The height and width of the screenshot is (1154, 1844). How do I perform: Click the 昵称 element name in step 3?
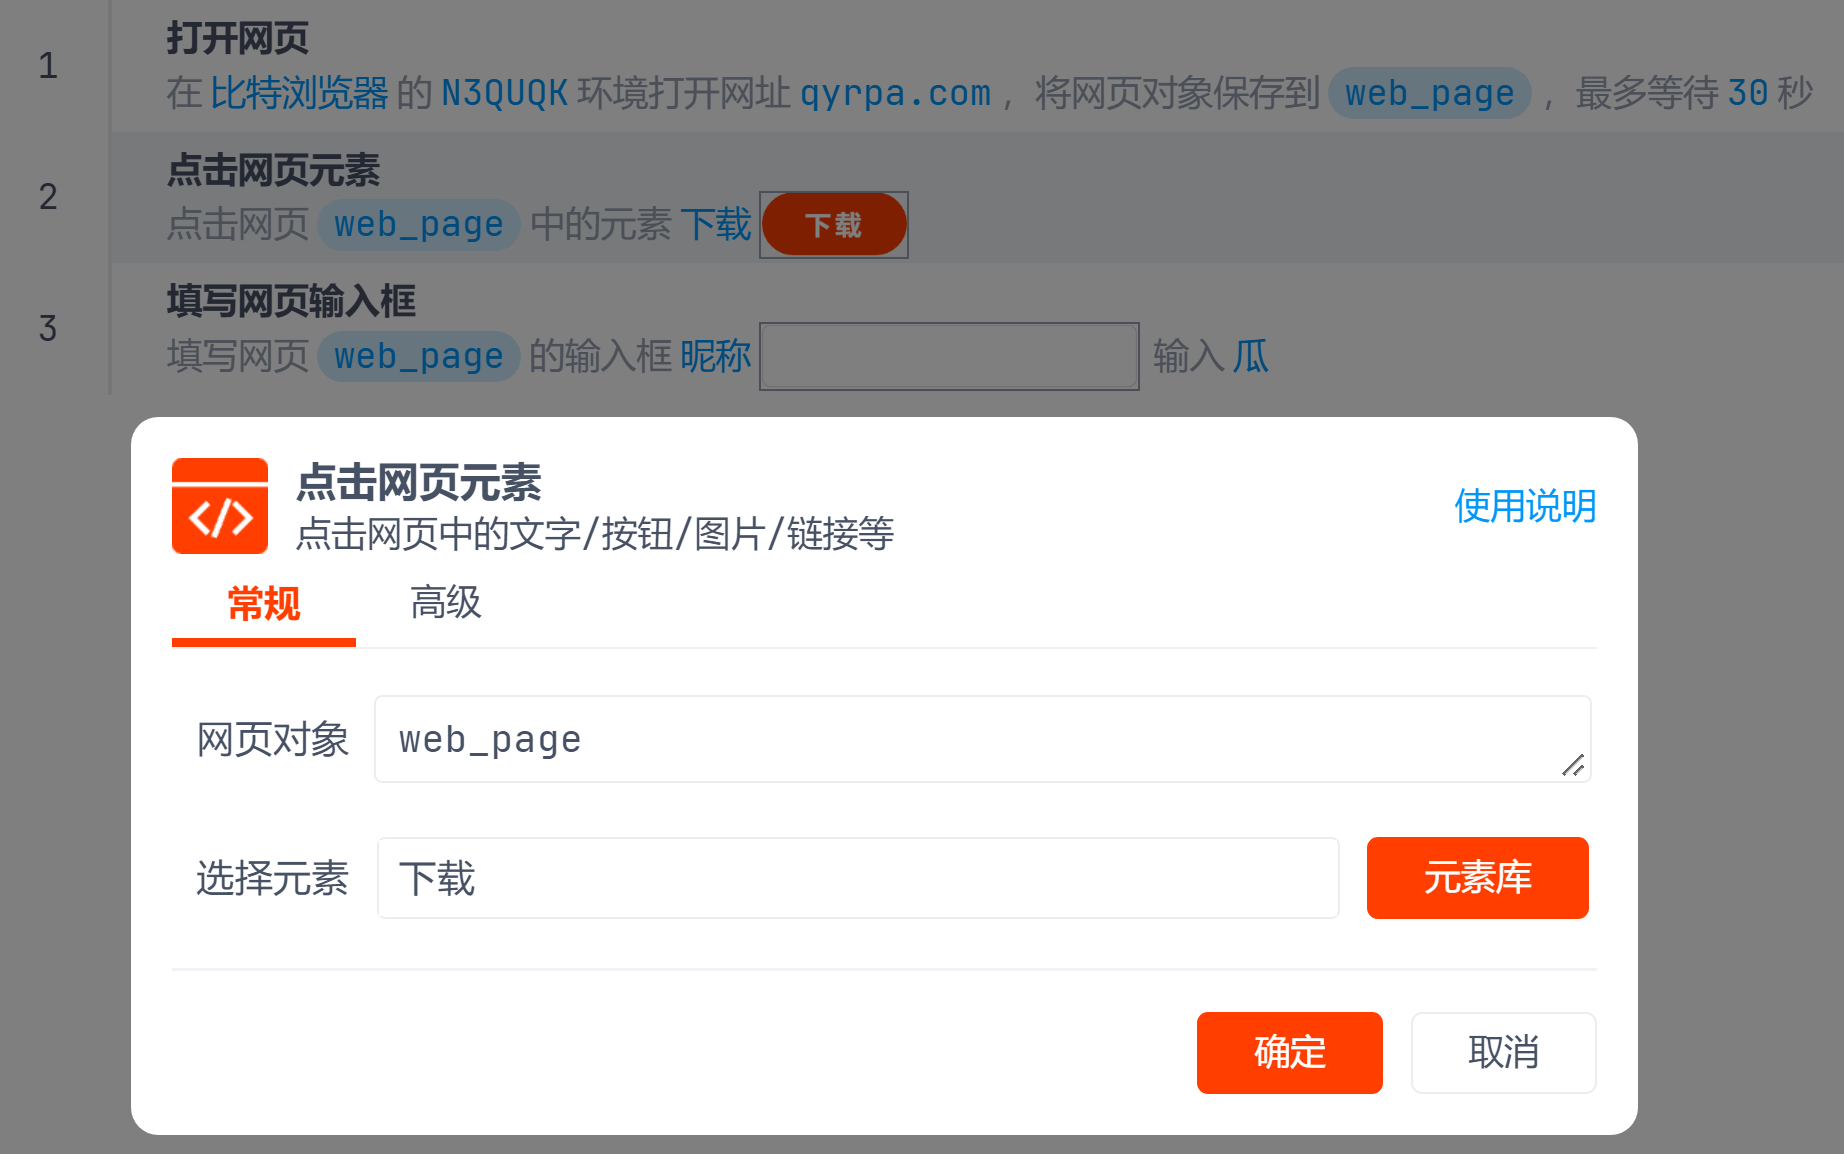pyautogui.click(x=715, y=356)
